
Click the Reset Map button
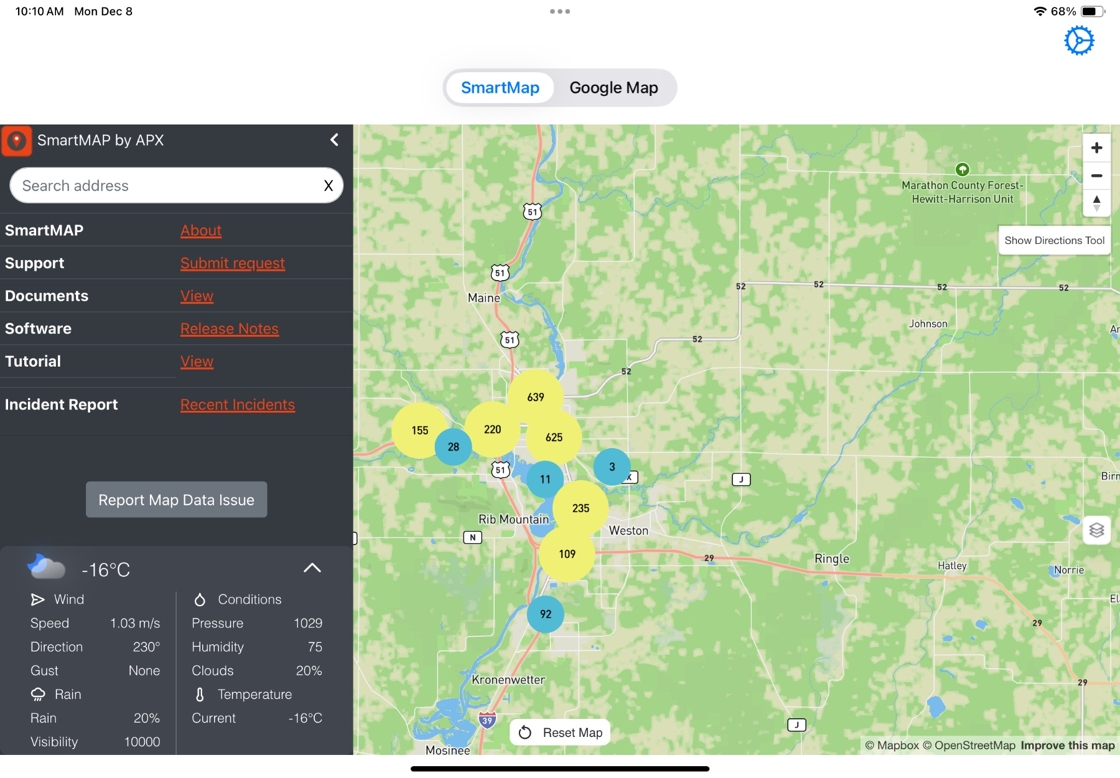(560, 733)
